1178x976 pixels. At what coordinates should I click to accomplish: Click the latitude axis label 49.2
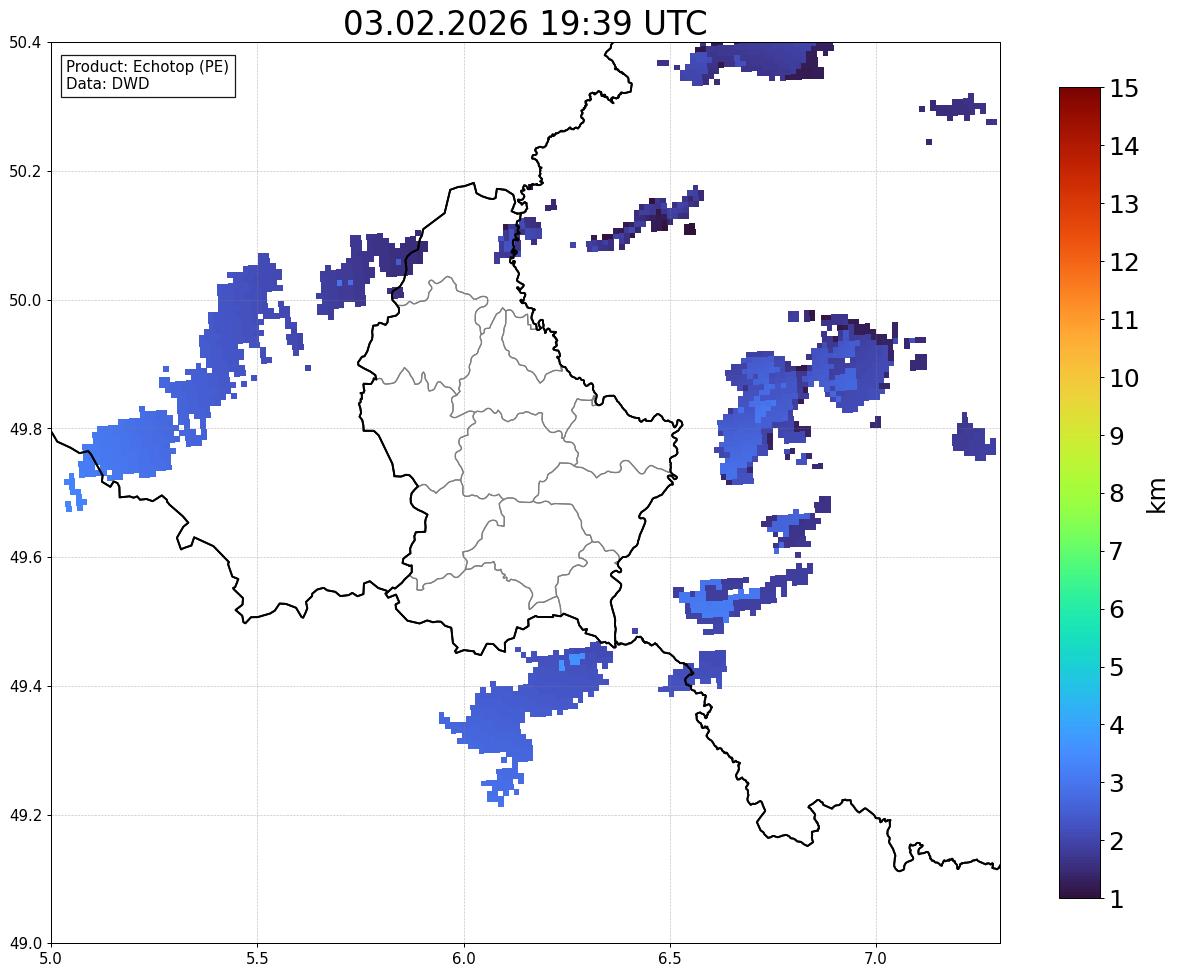coord(25,815)
